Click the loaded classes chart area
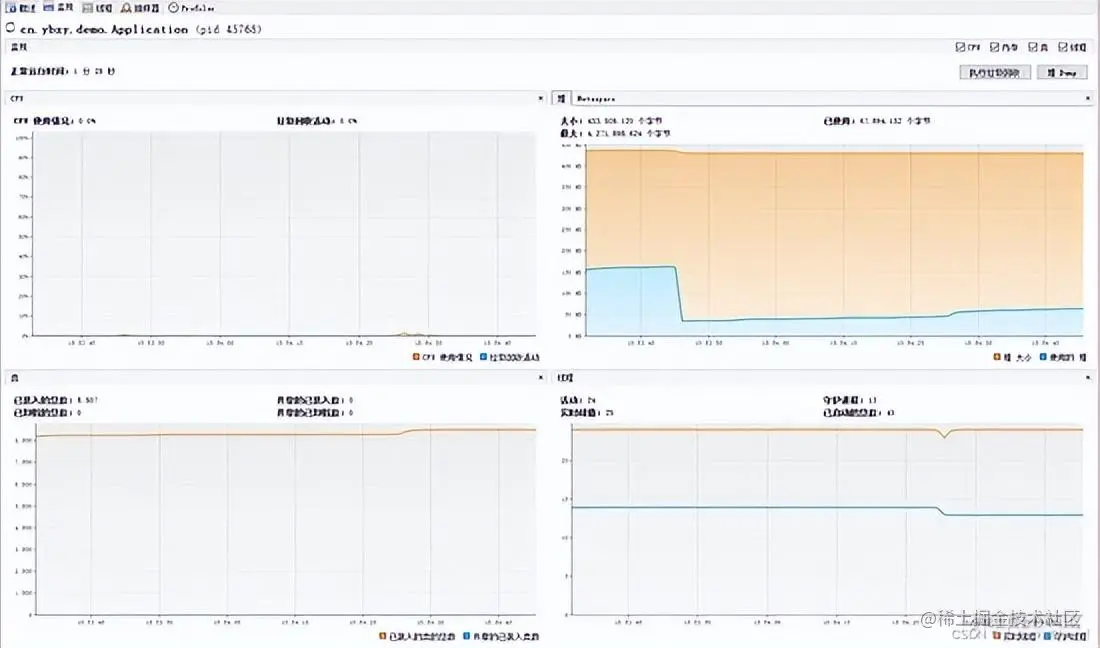Image resolution: width=1100 pixels, height=648 pixels. click(x=286, y=519)
